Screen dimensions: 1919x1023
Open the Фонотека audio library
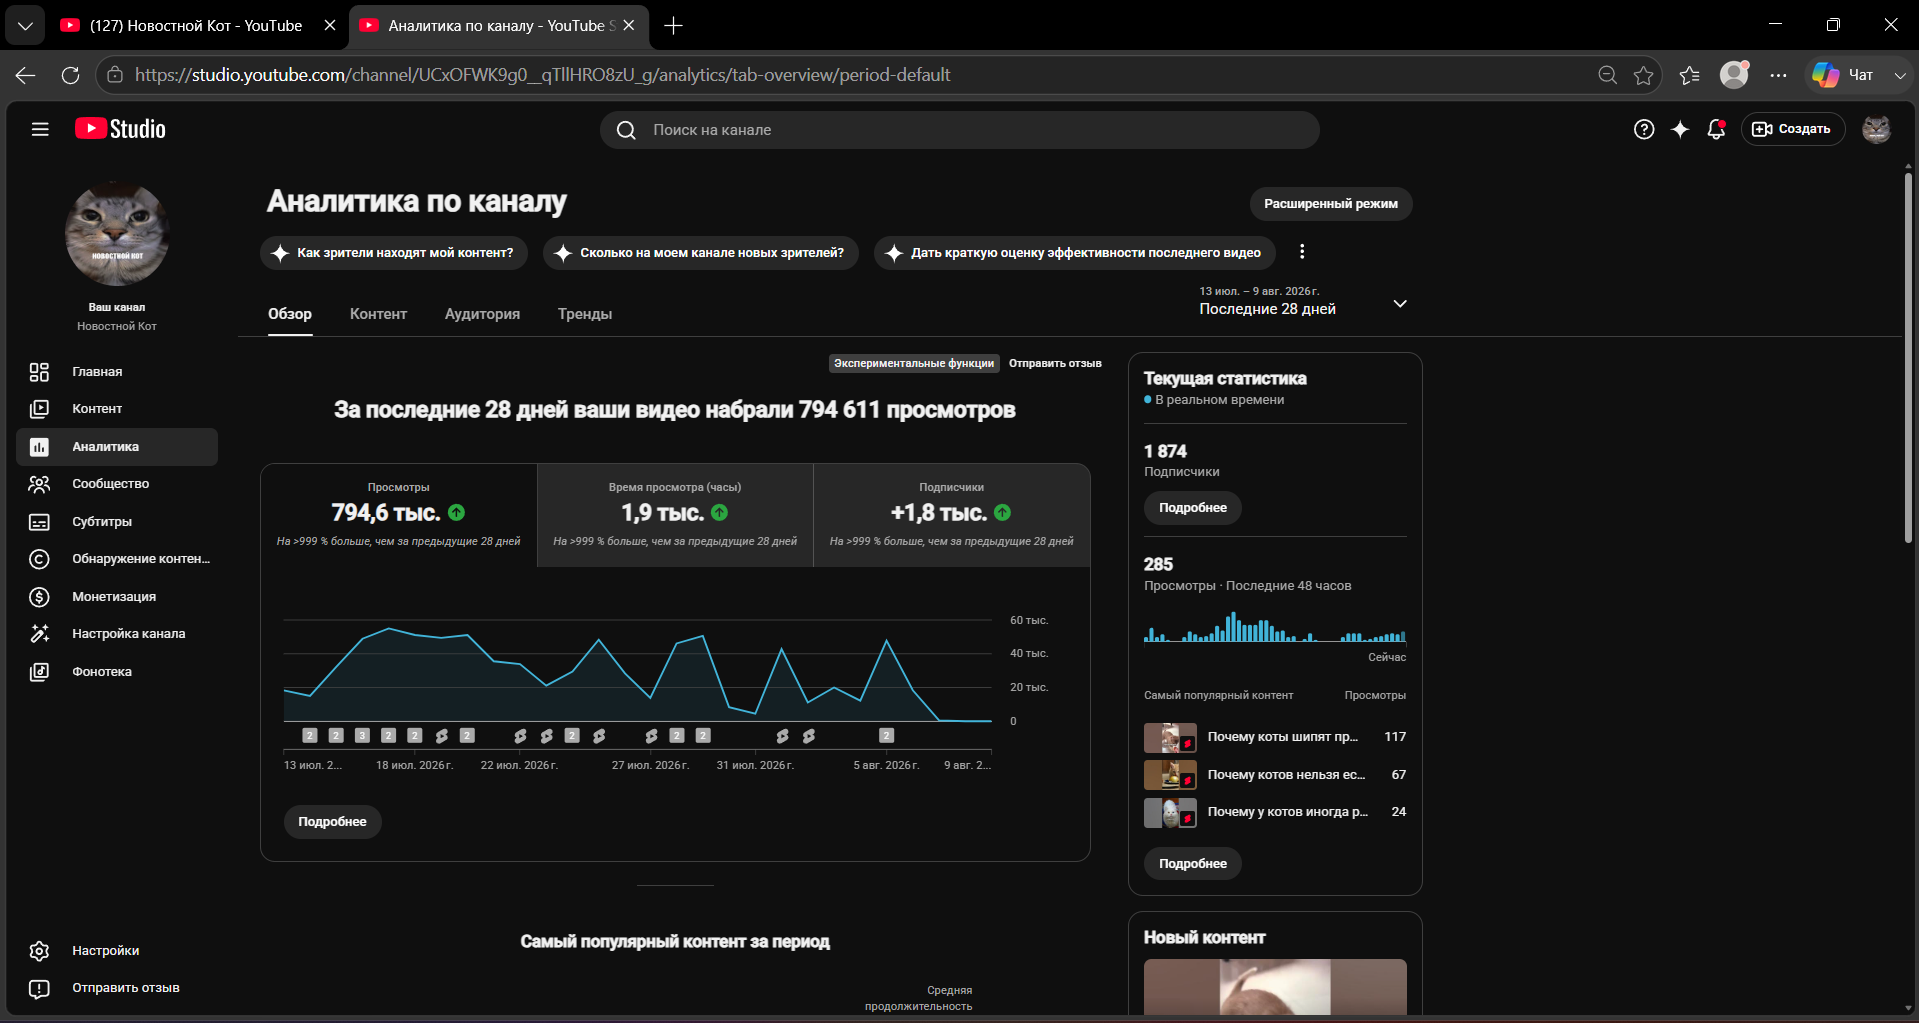point(117,672)
